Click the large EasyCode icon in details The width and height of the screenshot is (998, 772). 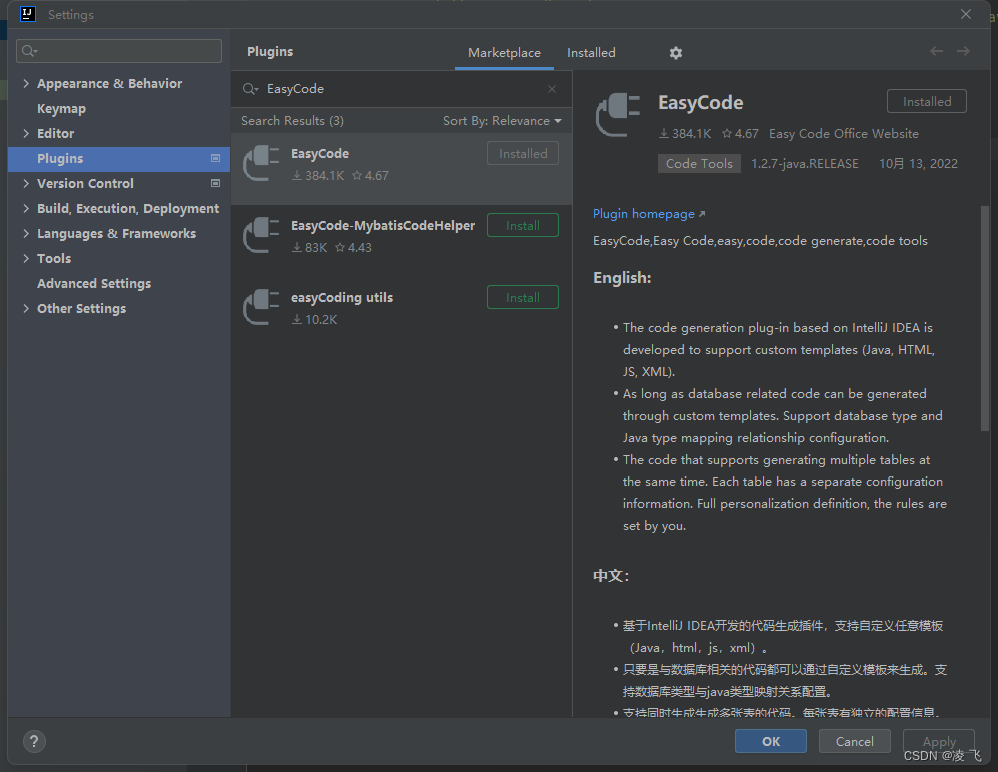point(617,115)
